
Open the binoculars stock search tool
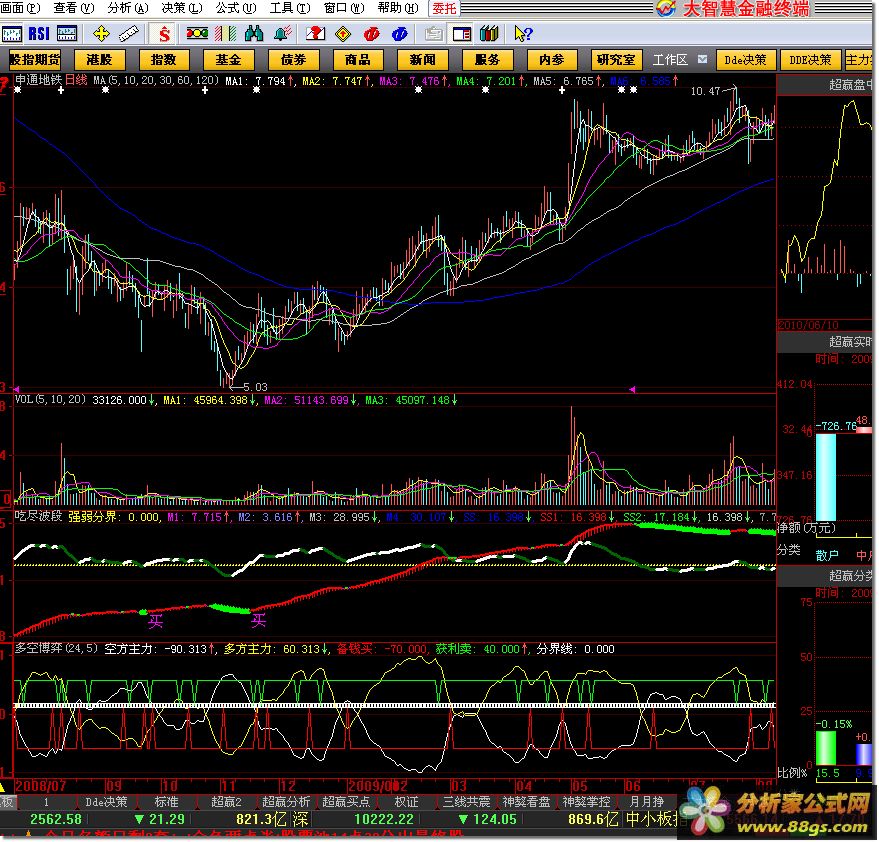tap(254, 34)
